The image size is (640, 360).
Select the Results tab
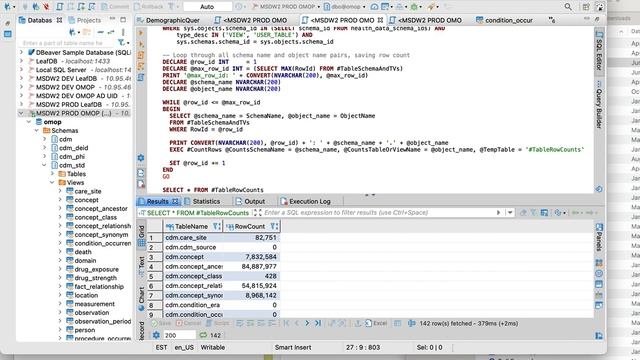click(x=158, y=201)
